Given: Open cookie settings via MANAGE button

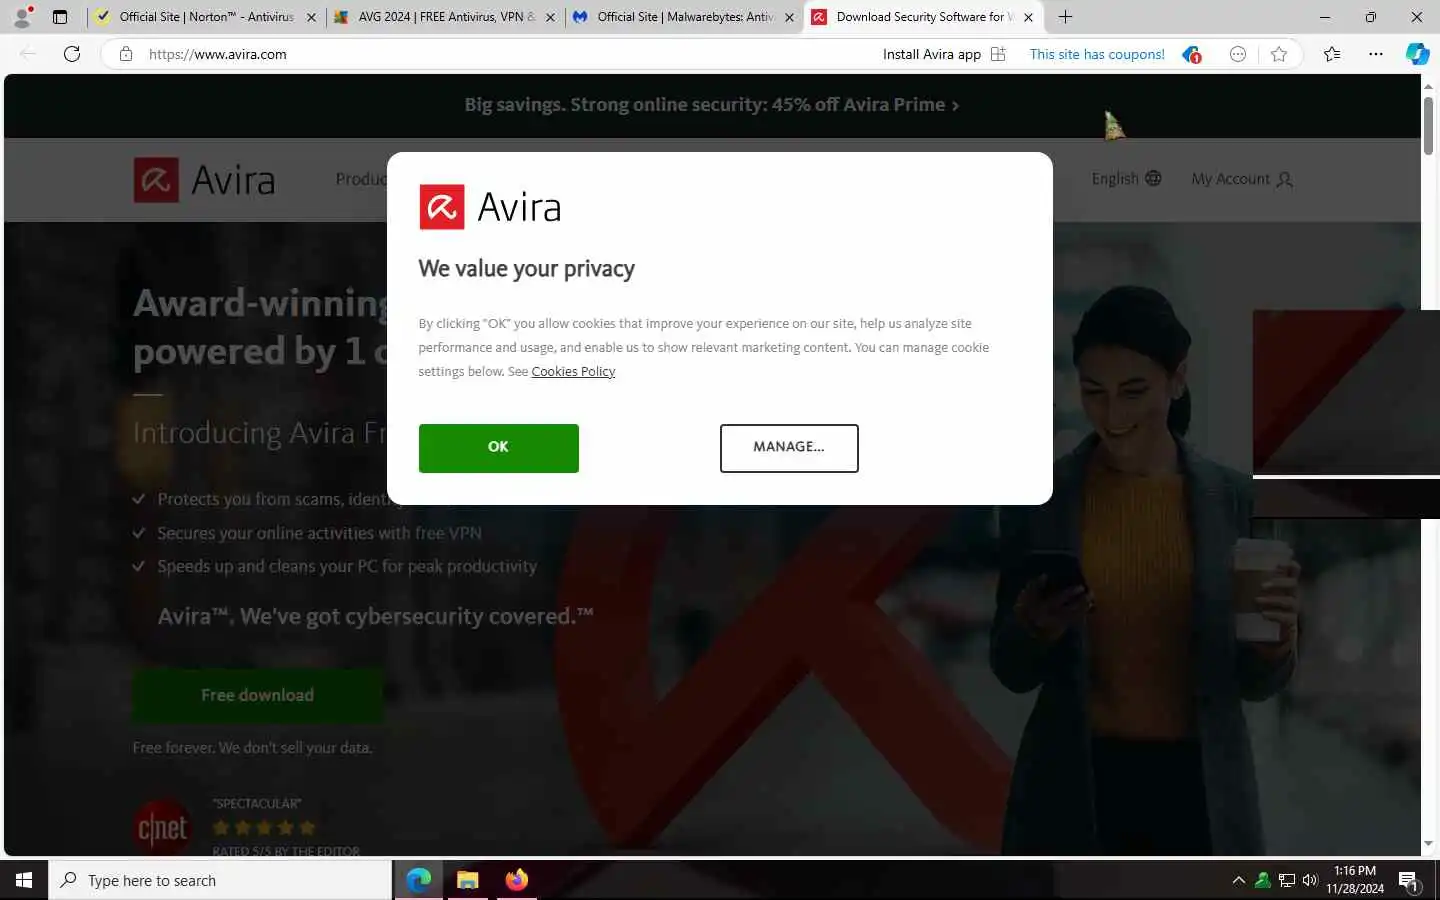Looking at the screenshot, I should 789,448.
